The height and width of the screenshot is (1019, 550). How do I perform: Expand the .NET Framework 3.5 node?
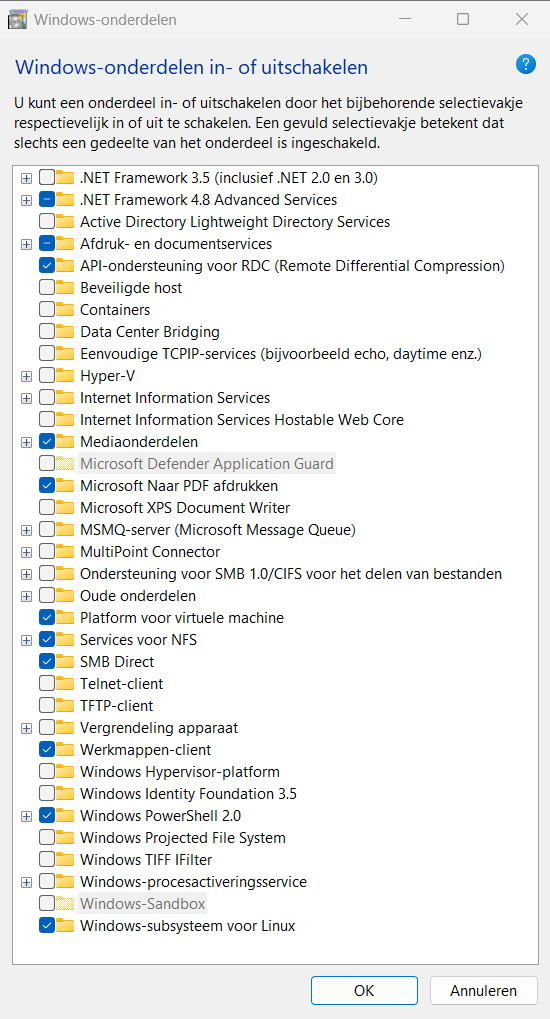[26, 177]
